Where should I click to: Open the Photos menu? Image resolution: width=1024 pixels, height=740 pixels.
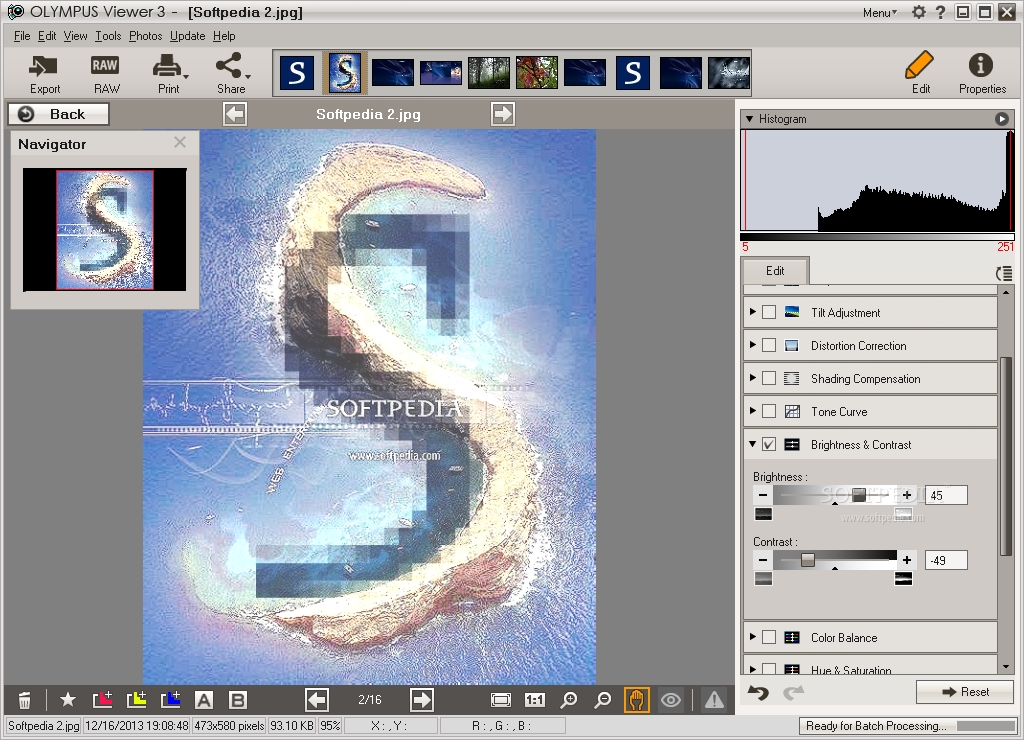(x=145, y=36)
